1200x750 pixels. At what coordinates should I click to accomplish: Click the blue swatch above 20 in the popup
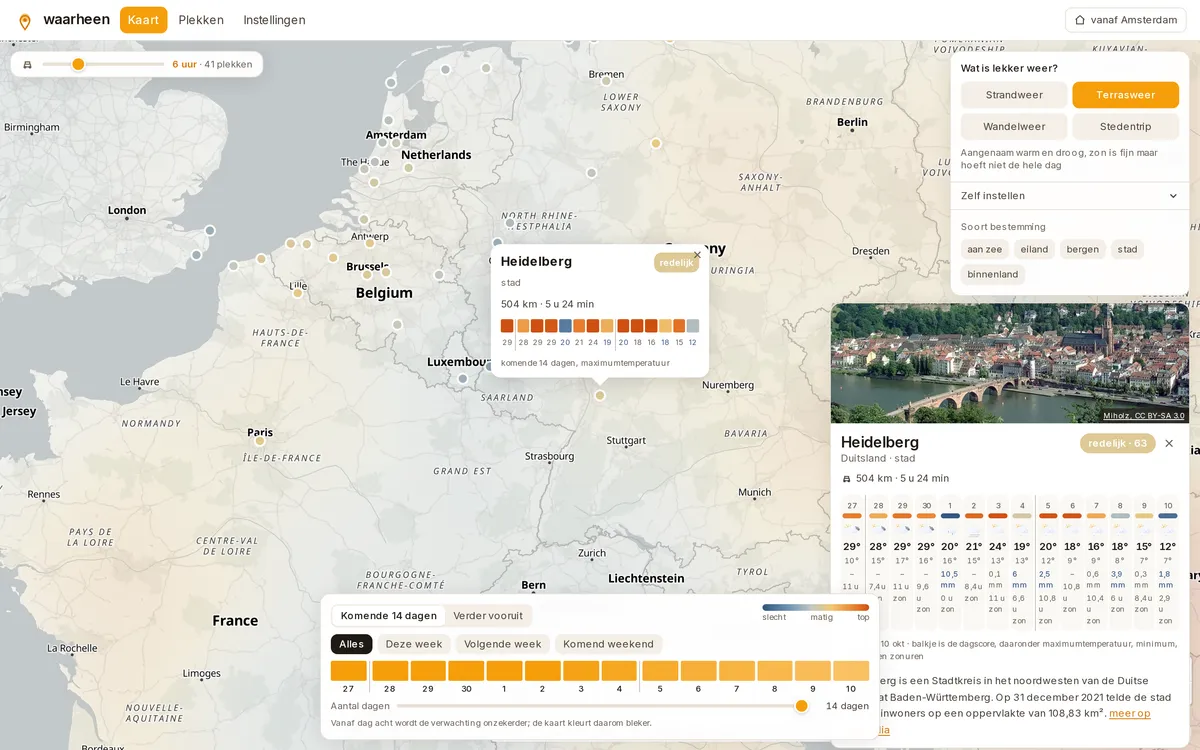pyautogui.click(x=565, y=326)
